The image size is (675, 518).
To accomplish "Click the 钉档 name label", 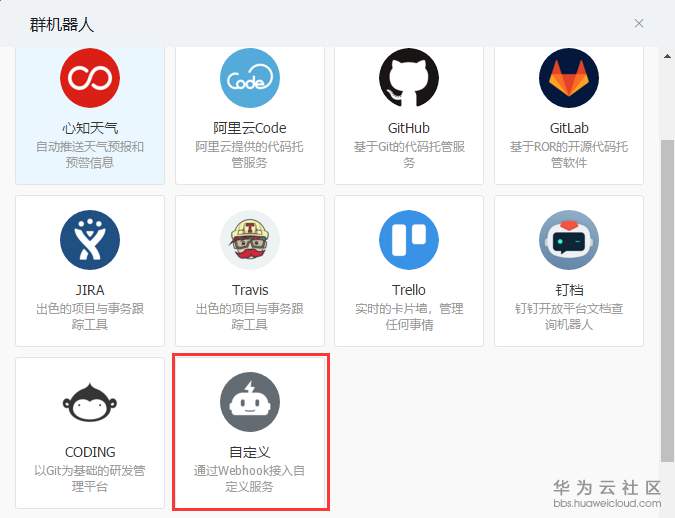I will (569, 290).
